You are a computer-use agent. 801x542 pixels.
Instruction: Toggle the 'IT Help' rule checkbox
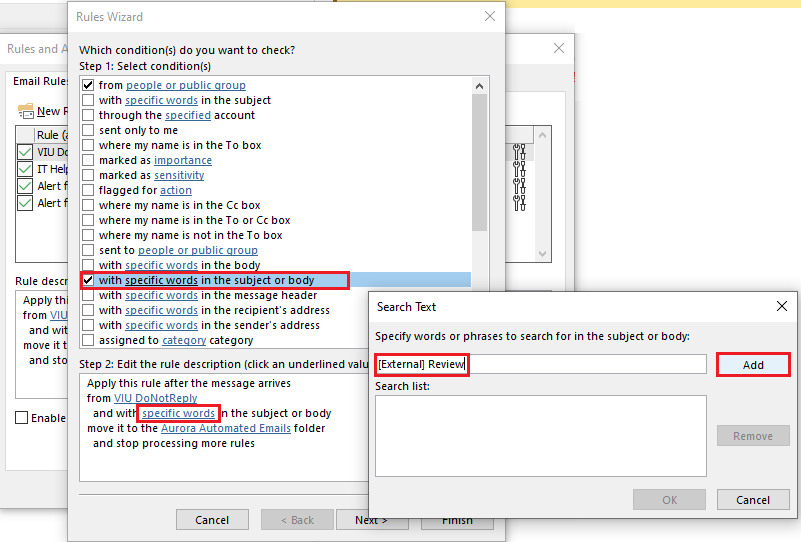click(25, 169)
